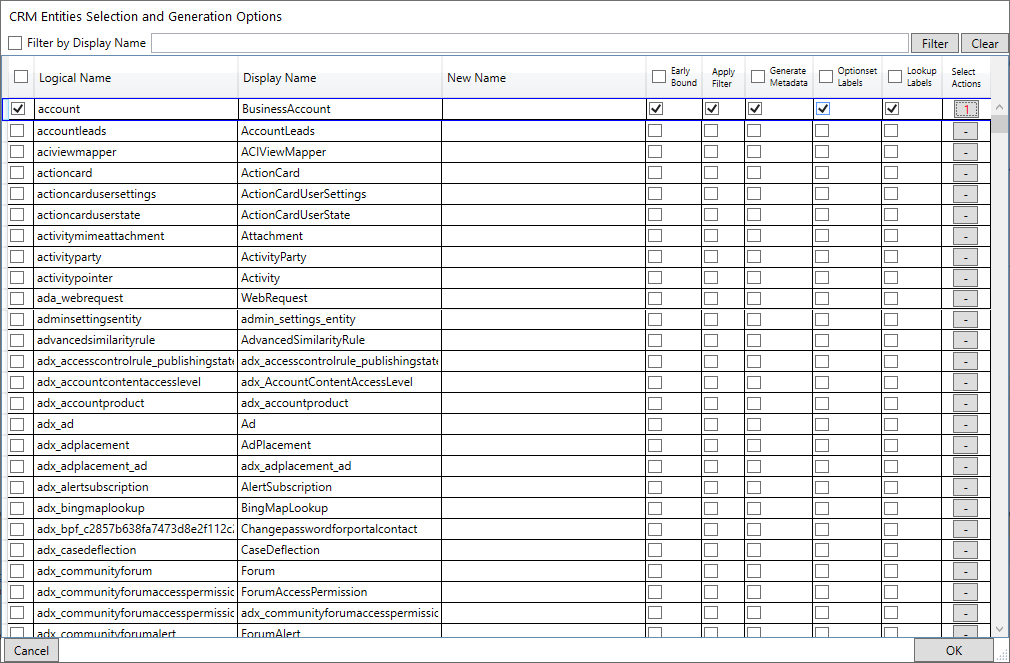Check Lookup Labels for the adminsettingsentity row
The width and height of the screenshot is (1010, 663).
point(890,319)
